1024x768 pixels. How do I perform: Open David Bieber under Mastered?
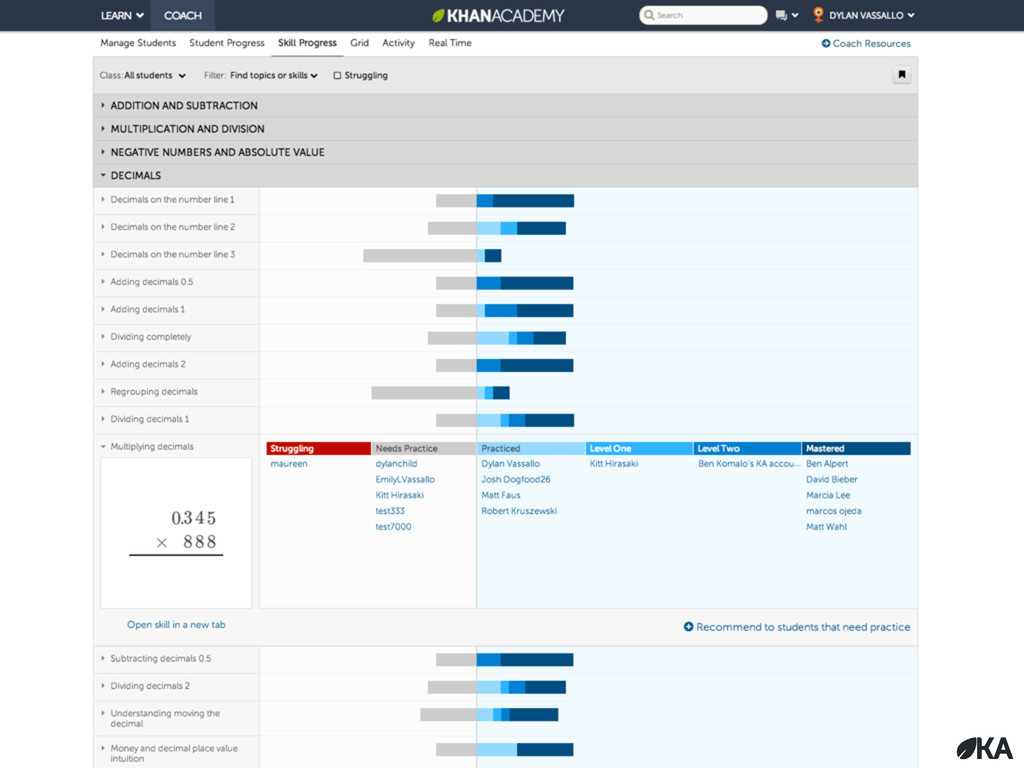tap(831, 479)
